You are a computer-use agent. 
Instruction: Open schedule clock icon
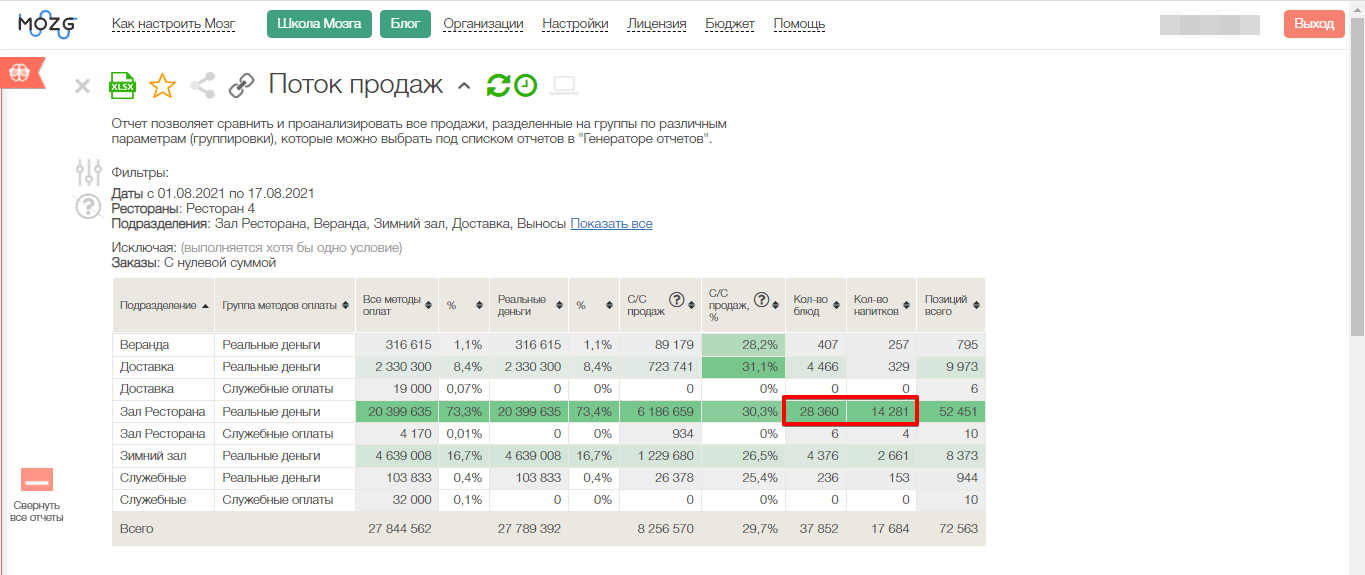point(526,86)
